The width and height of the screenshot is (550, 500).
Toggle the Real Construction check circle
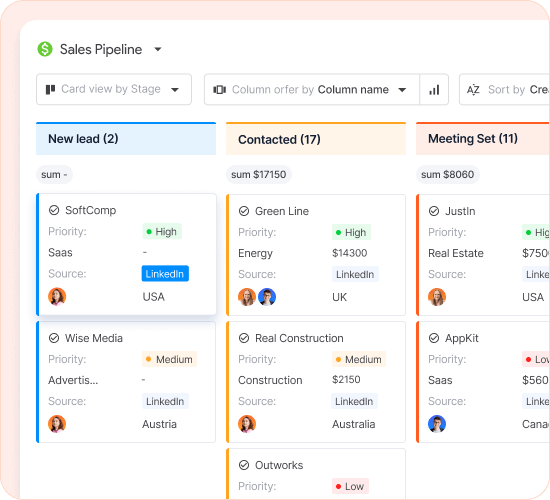point(244,338)
